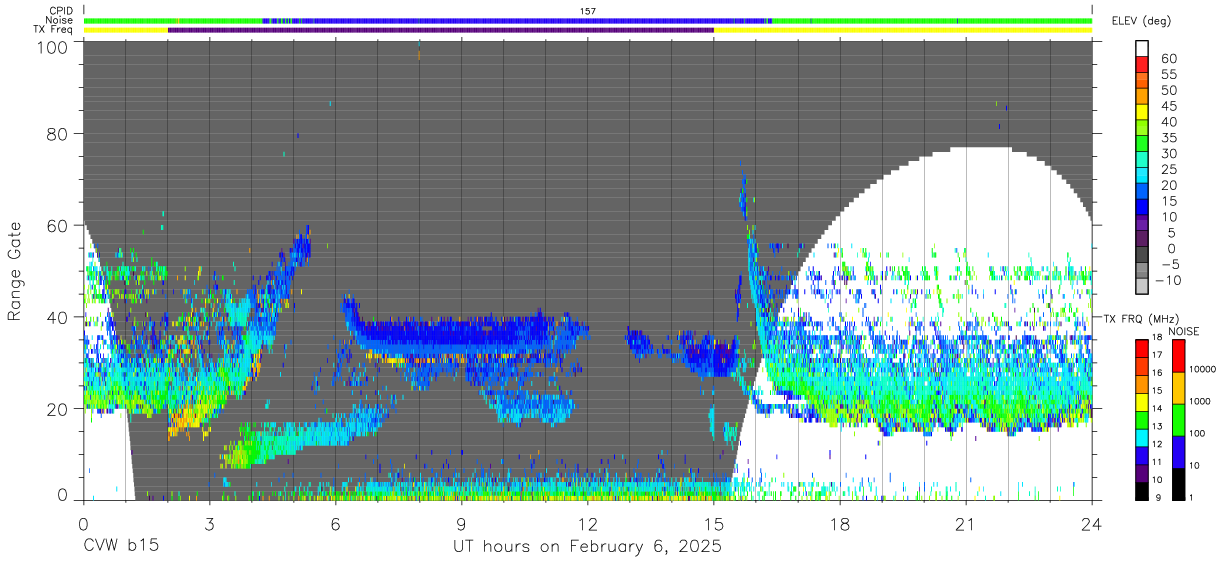Screen dimensions: 1228x567
Task: Click the blue segment of the Noise bar
Action: (x=516, y=20)
